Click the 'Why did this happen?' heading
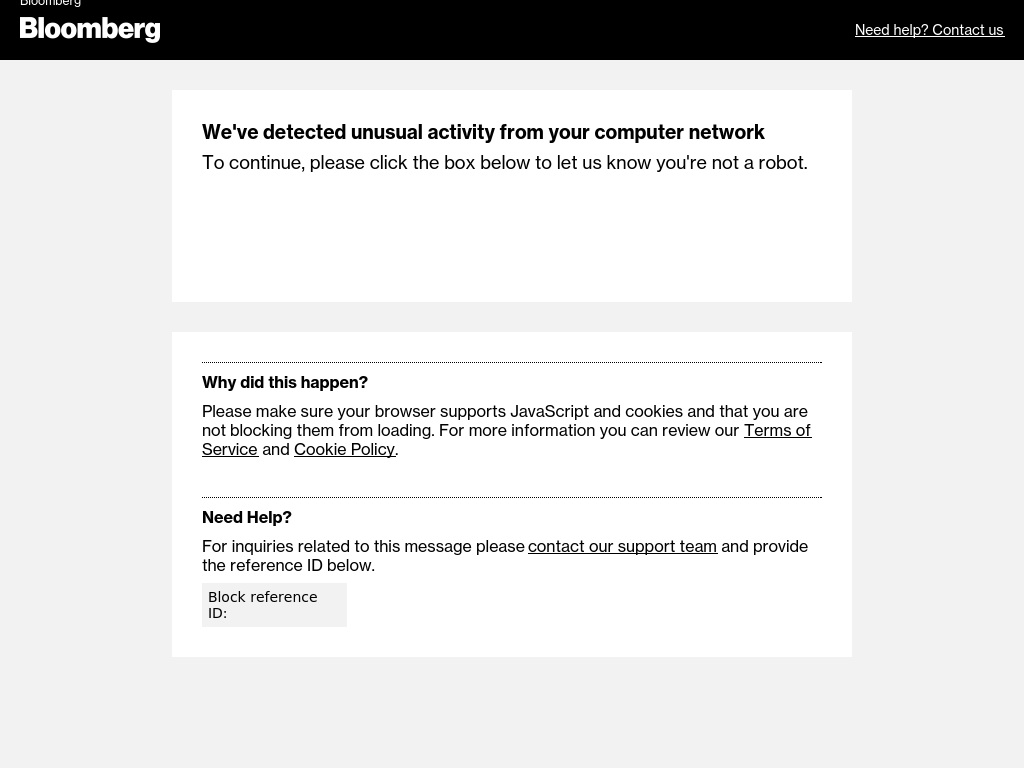The width and height of the screenshot is (1024, 768). tap(285, 382)
